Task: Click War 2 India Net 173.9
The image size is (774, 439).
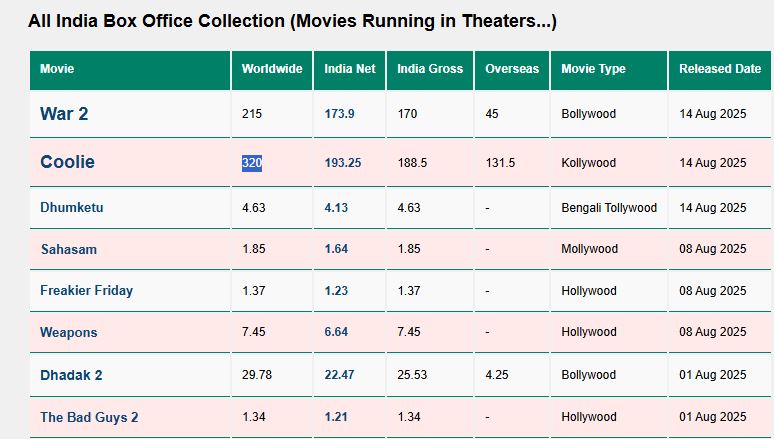Action: (339, 114)
